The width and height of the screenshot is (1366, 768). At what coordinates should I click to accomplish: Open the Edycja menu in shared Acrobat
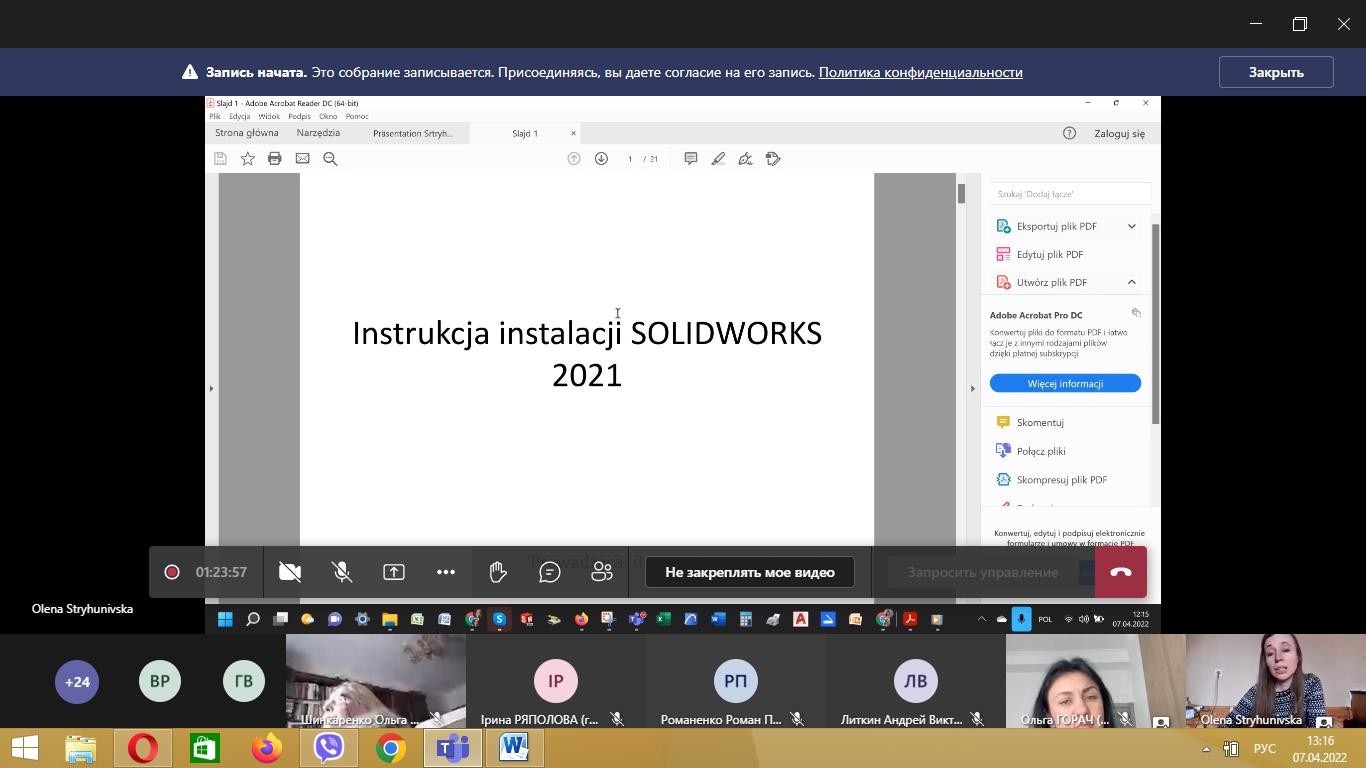239,116
